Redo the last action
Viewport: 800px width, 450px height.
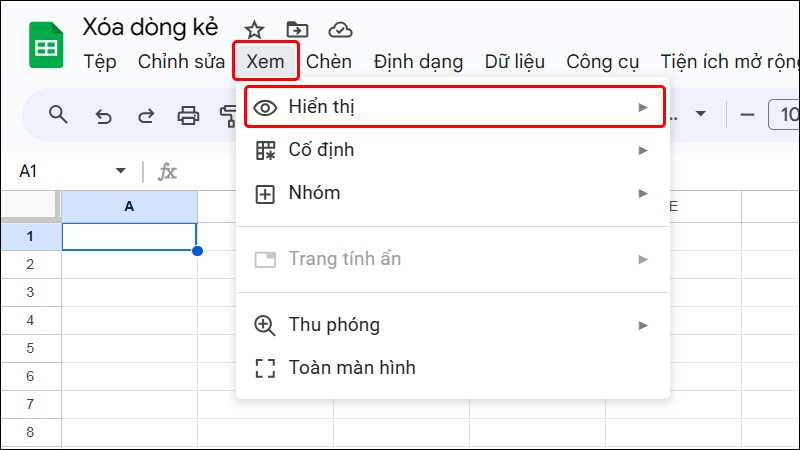146,116
